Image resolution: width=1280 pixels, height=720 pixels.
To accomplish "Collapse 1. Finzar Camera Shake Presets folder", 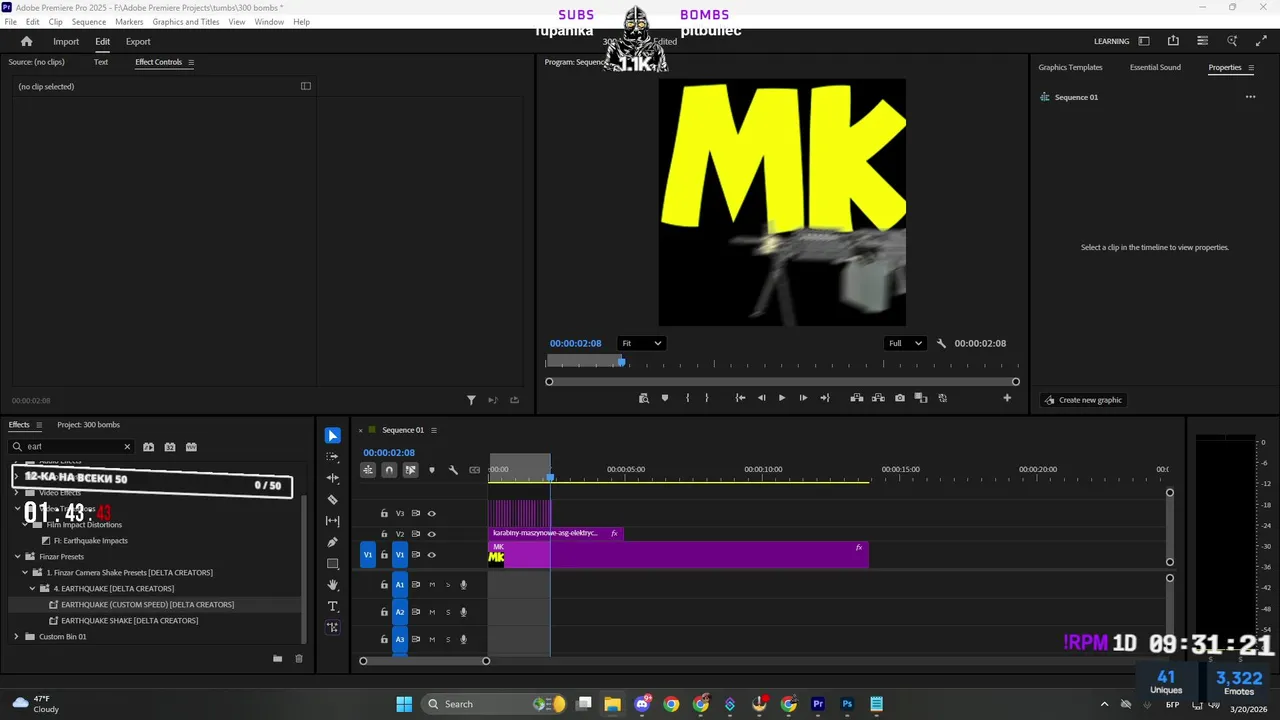I will click(25, 573).
